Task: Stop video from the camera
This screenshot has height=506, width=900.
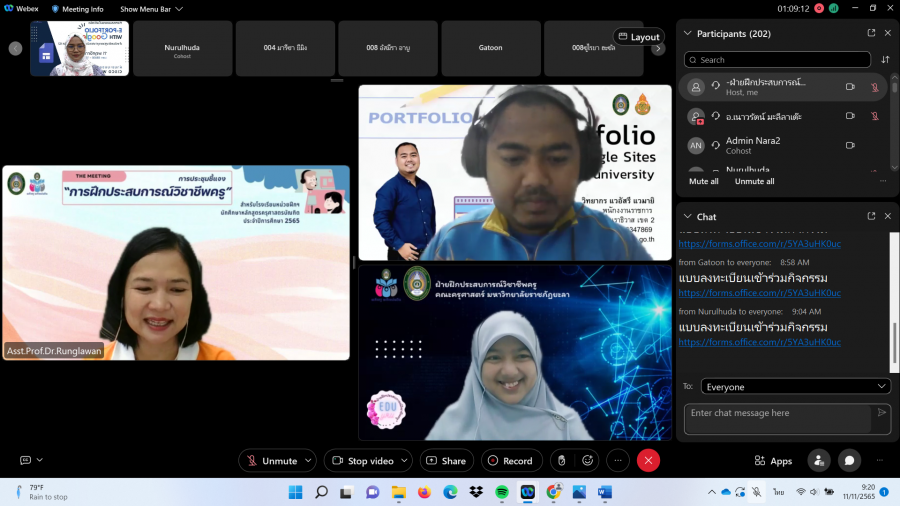Action: (360, 461)
